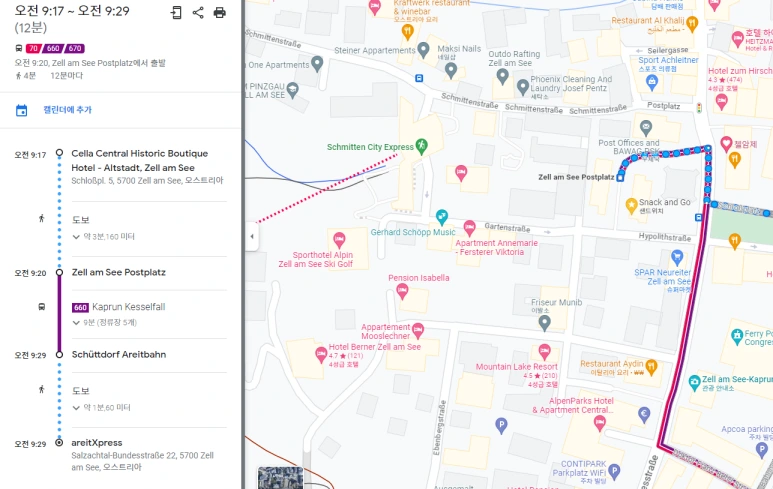Send directions to your phone icon
This screenshot has height=489, width=773.
click(x=176, y=12)
